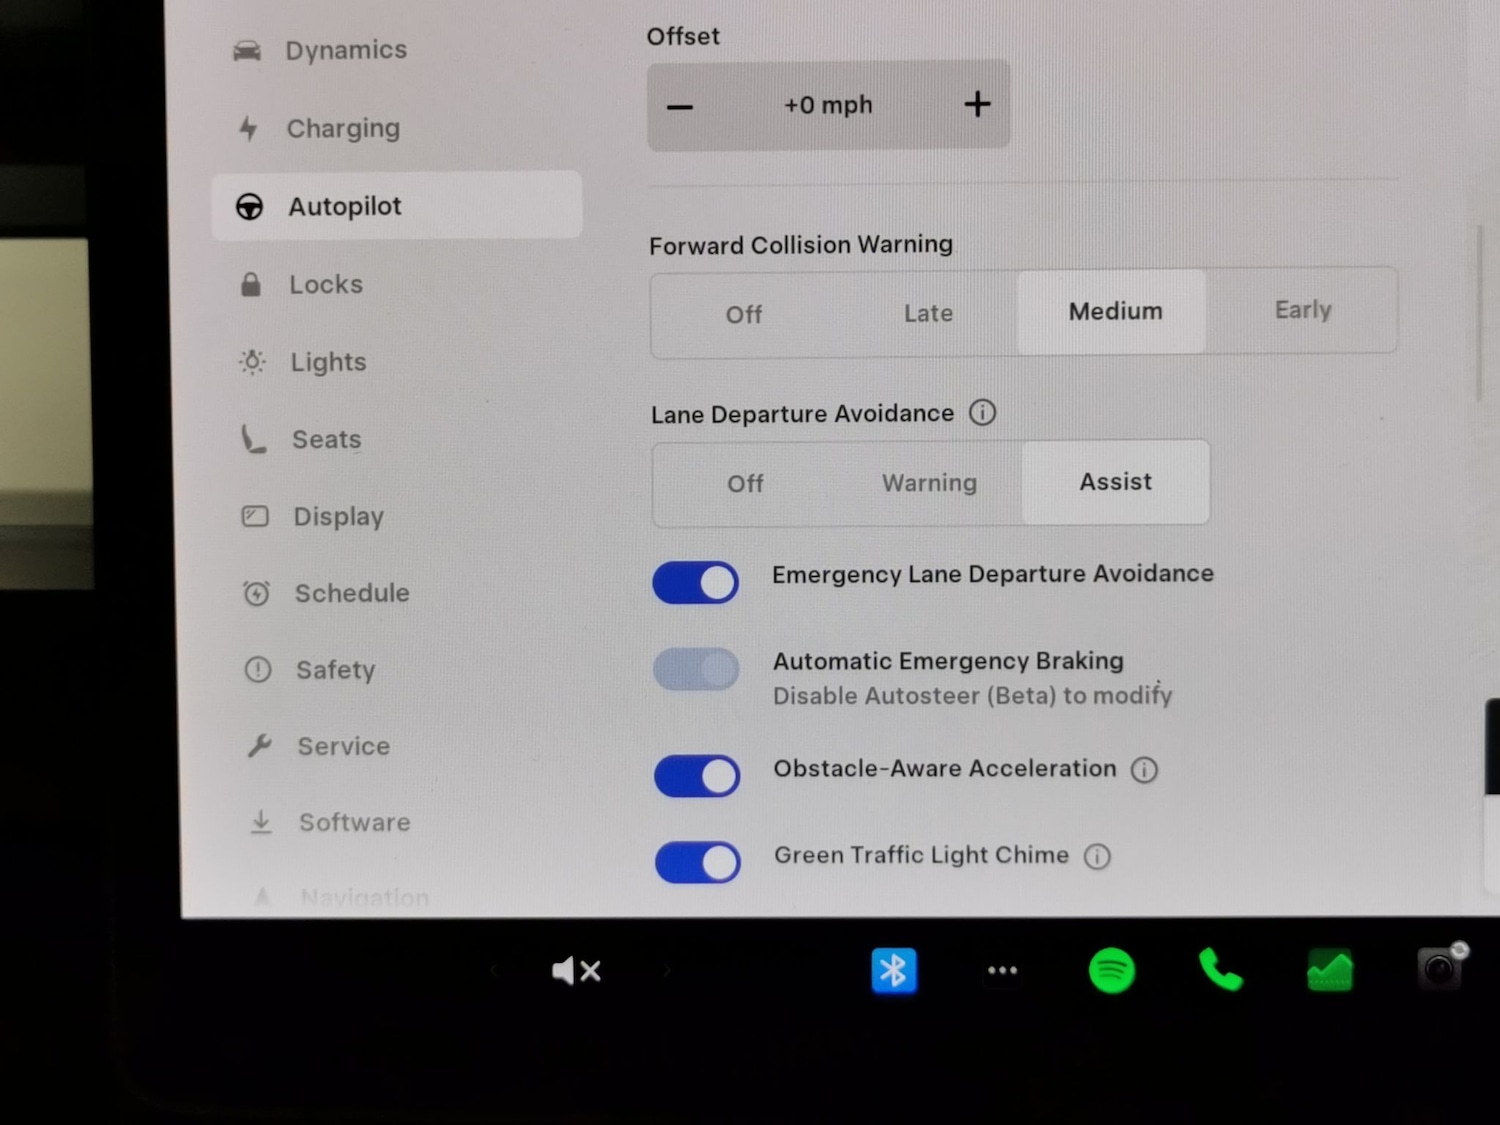Increase speed offset with plus button
Viewport: 1500px width, 1125px height.
(x=977, y=104)
